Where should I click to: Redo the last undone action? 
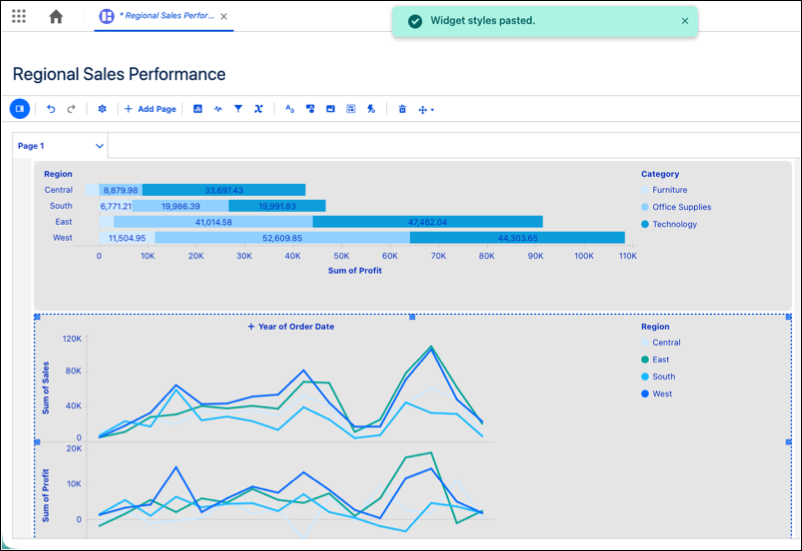pos(71,109)
